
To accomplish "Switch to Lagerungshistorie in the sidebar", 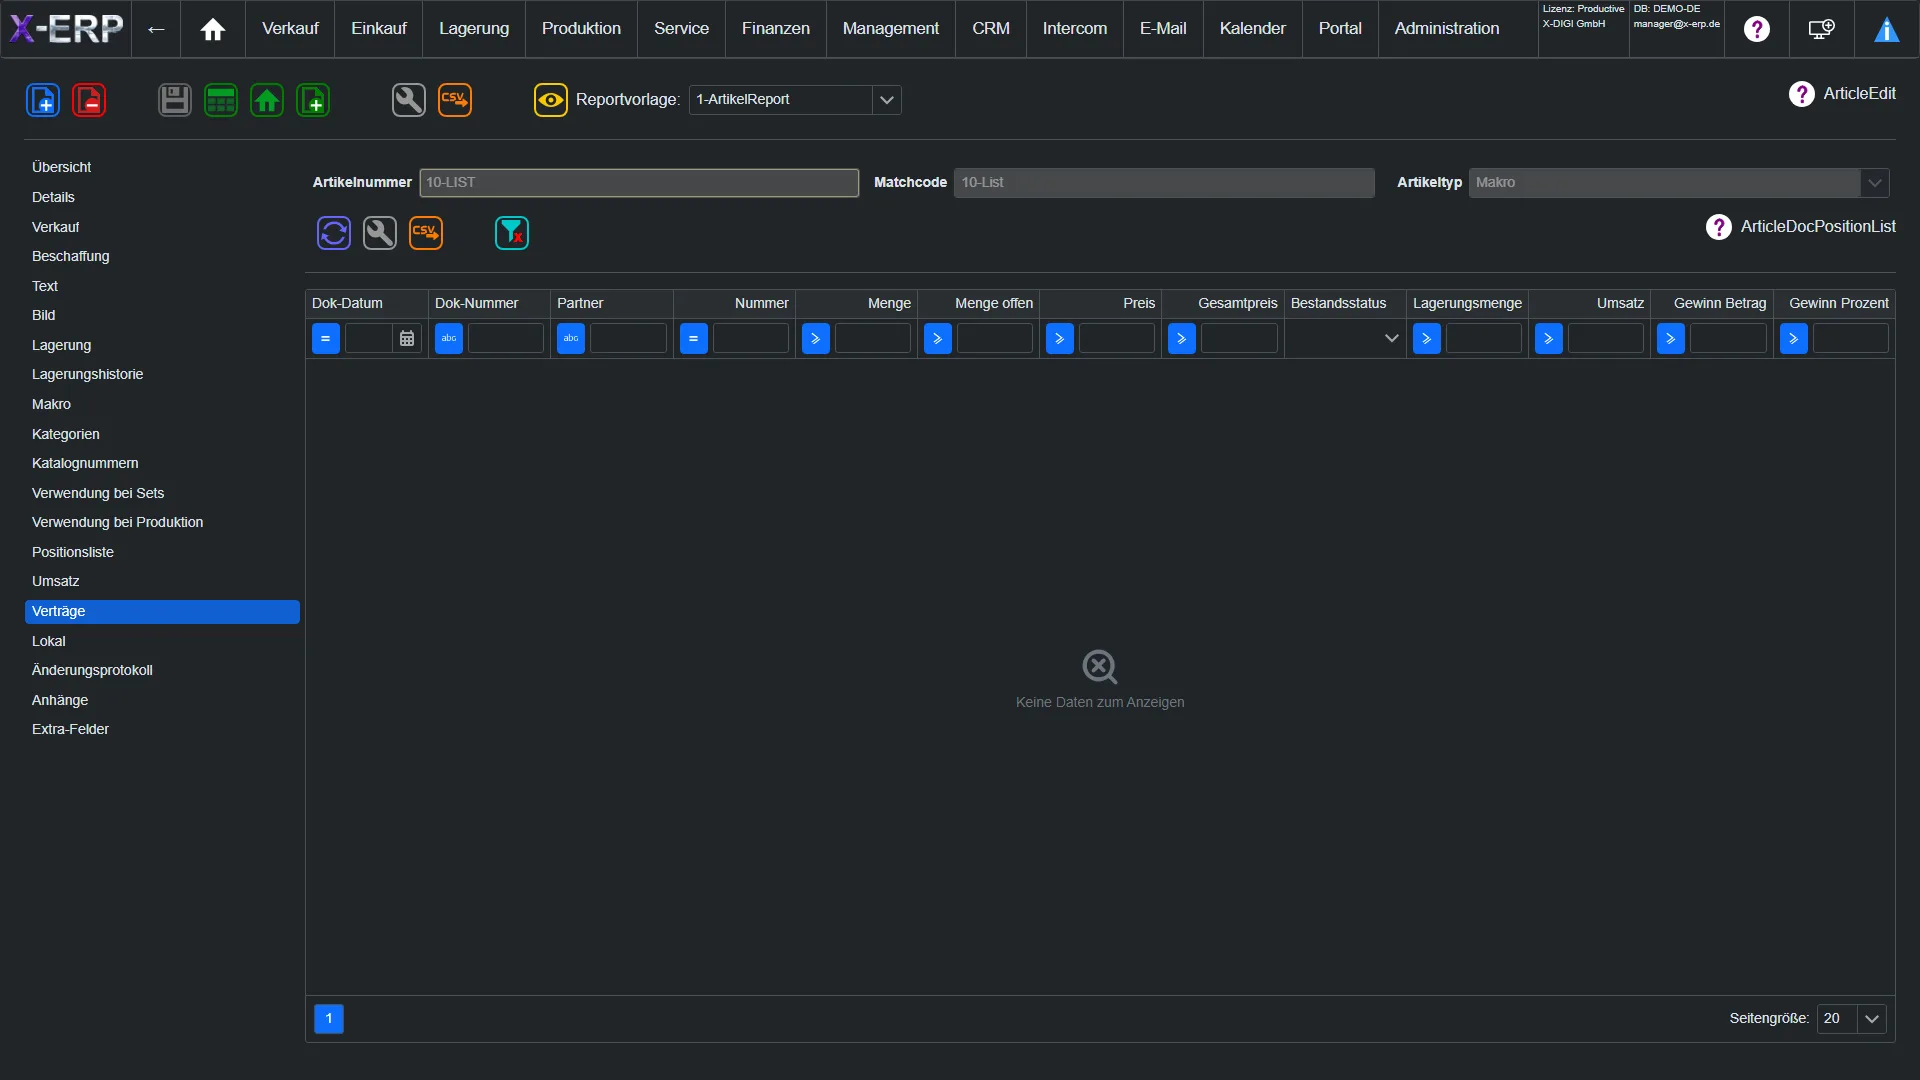I will point(162,375).
